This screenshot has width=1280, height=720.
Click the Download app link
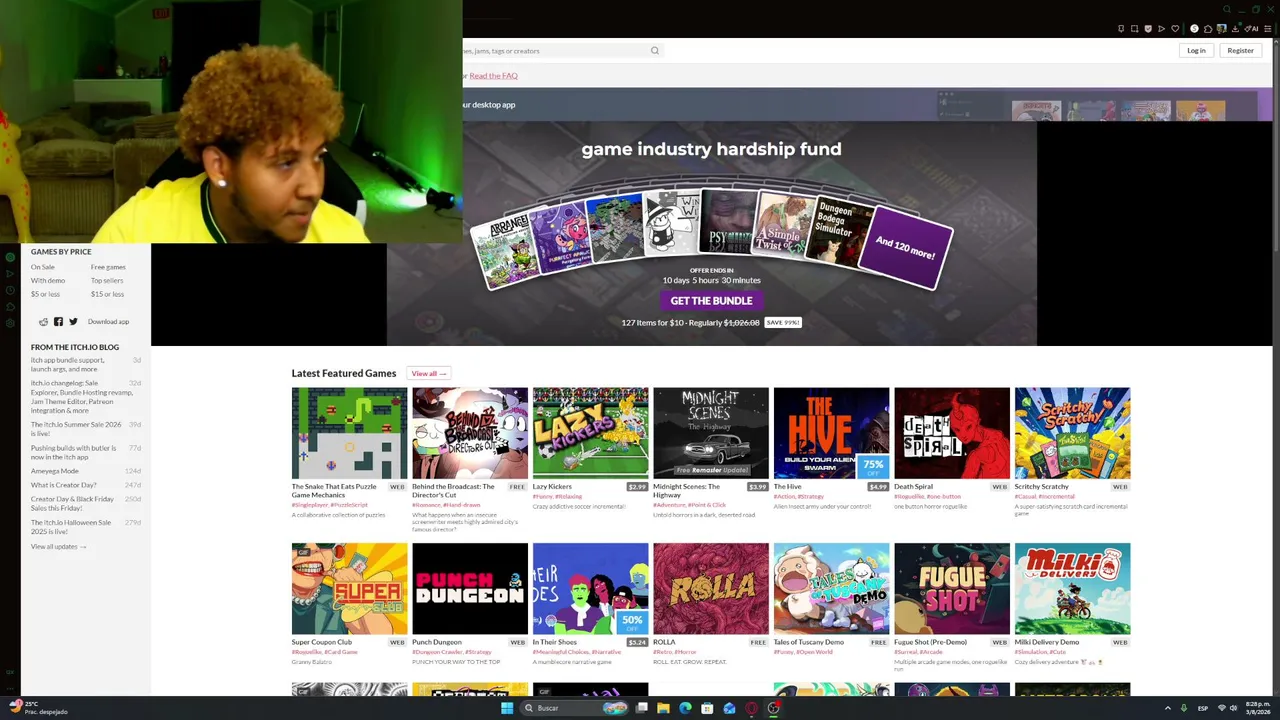tap(108, 322)
